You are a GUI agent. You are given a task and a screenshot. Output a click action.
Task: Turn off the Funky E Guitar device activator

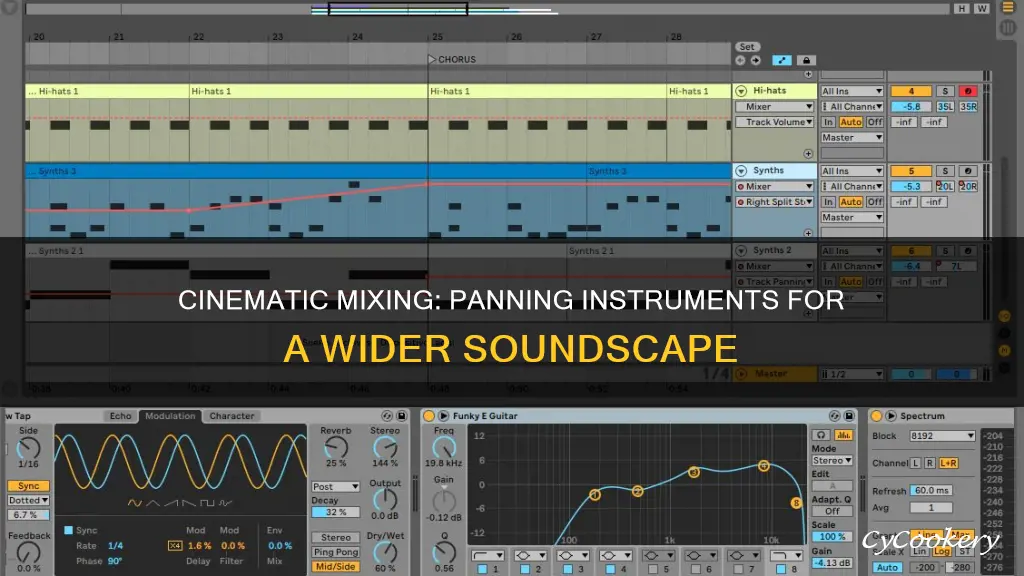(428, 416)
